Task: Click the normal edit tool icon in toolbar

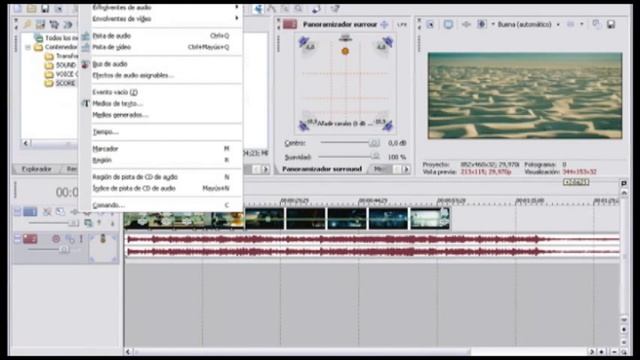Action: [x=258, y=9]
